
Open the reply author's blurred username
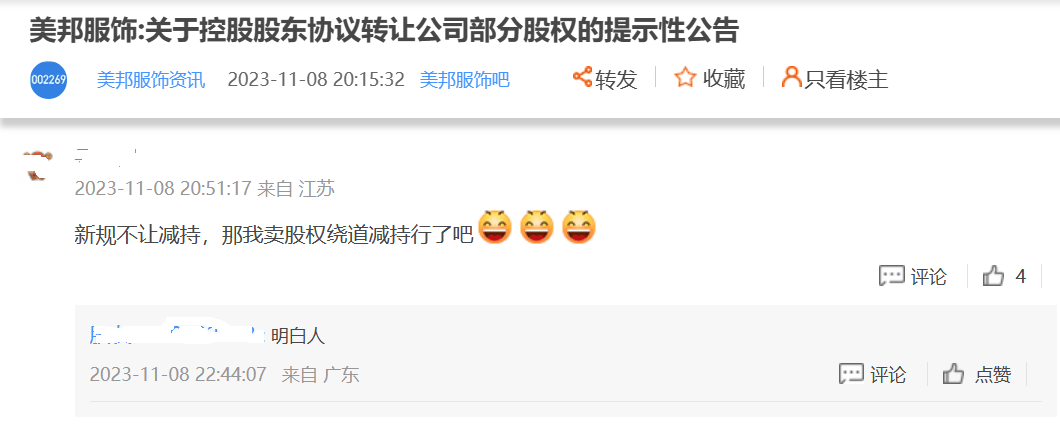pyautogui.click(x=177, y=335)
